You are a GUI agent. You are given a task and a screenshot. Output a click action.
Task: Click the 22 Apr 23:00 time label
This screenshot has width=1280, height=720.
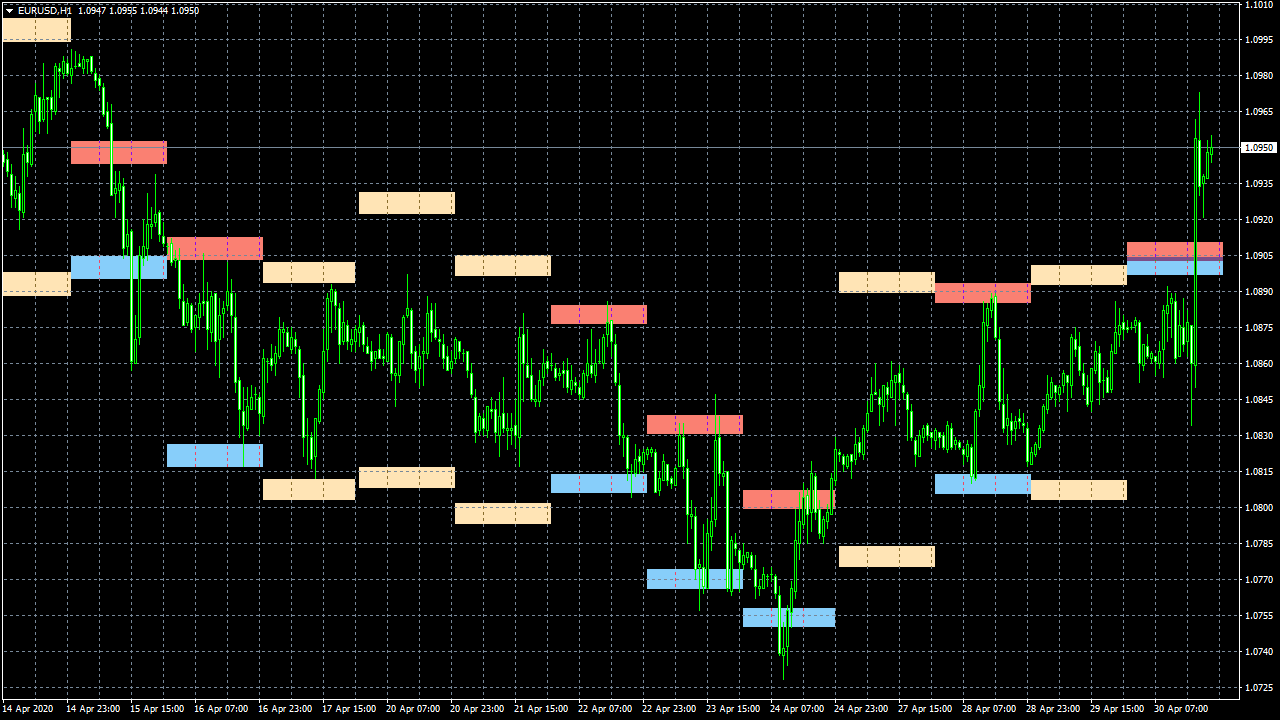[x=669, y=709]
